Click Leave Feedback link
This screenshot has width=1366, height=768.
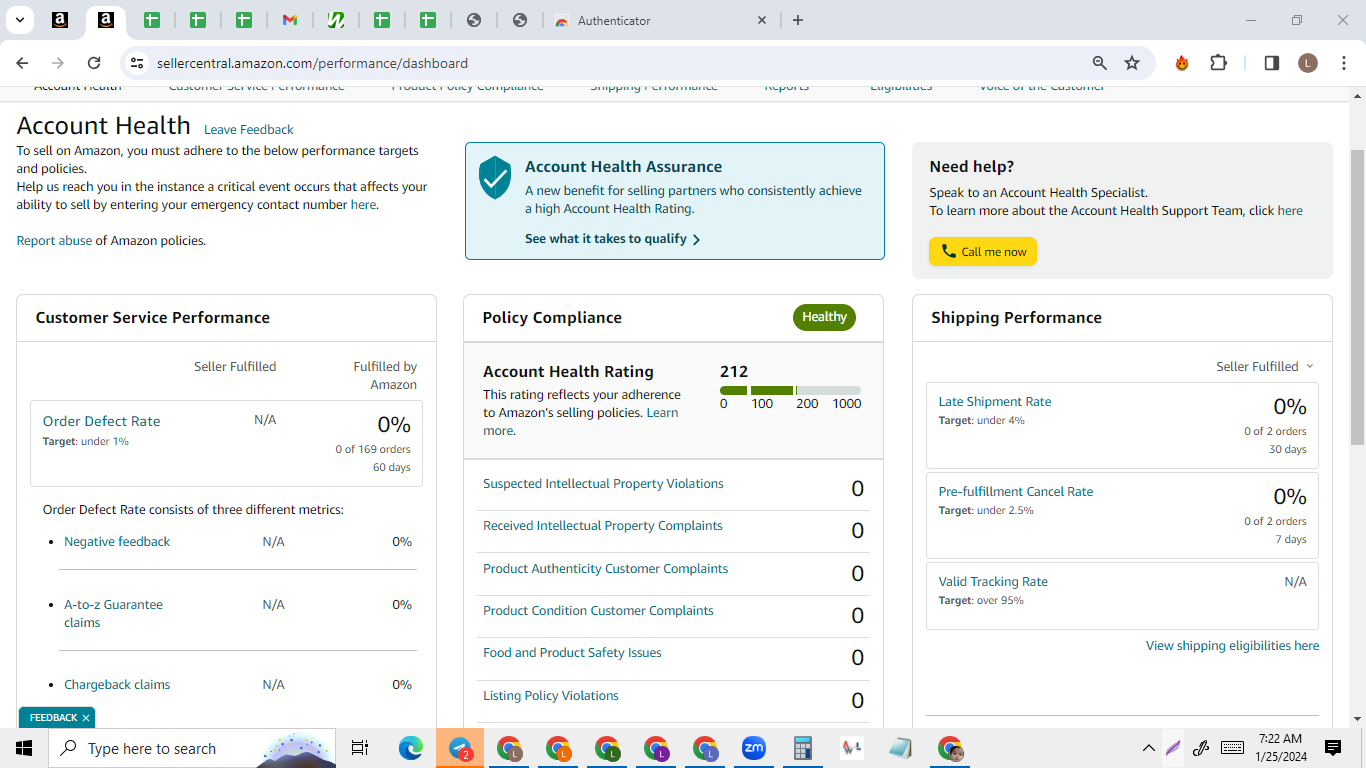[249, 130]
